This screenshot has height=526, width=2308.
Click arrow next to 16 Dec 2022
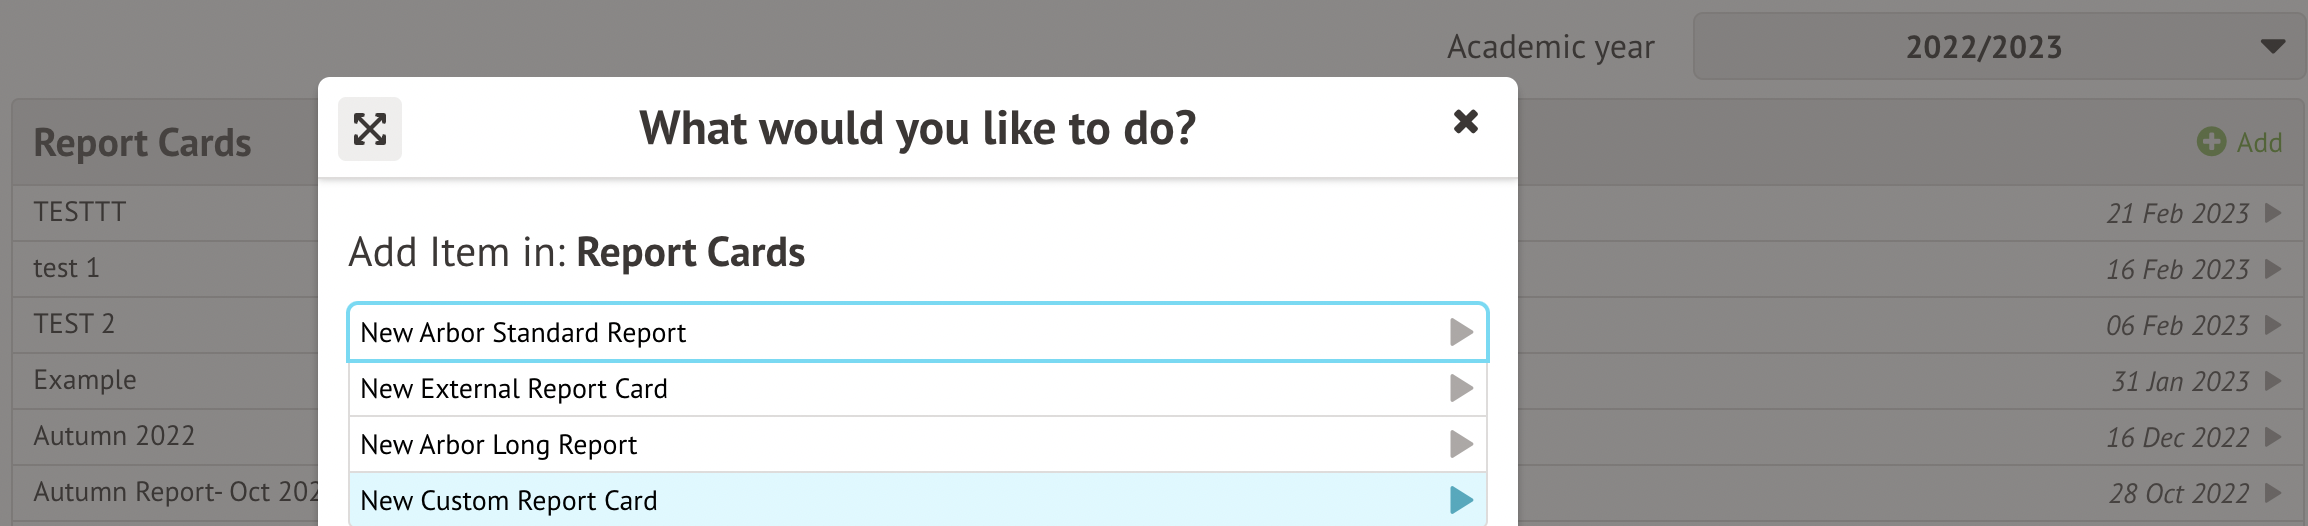point(2273,437)
